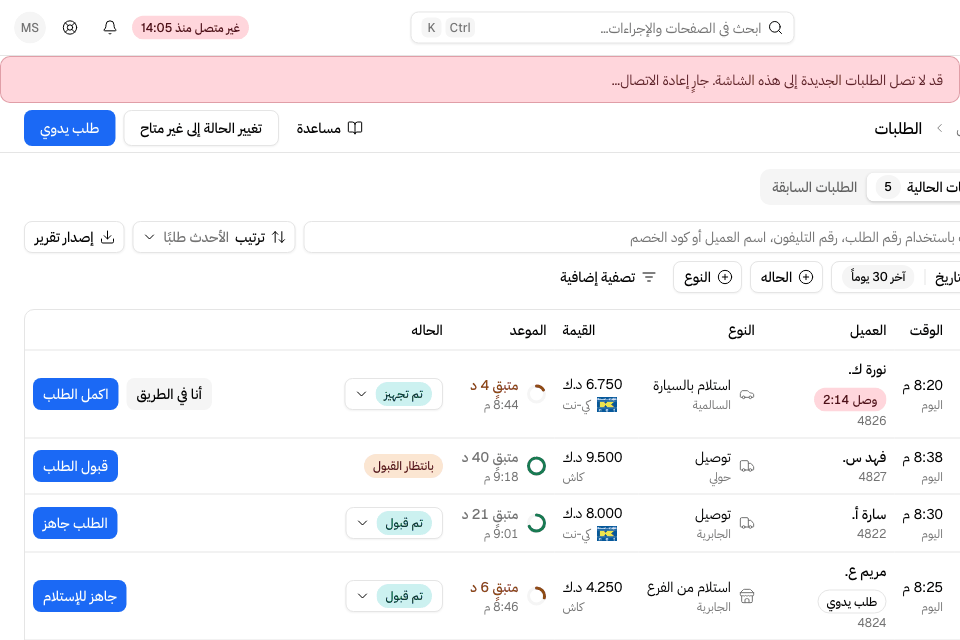Click the search magnifier icon
960x640 pixels.
point(775,28)
